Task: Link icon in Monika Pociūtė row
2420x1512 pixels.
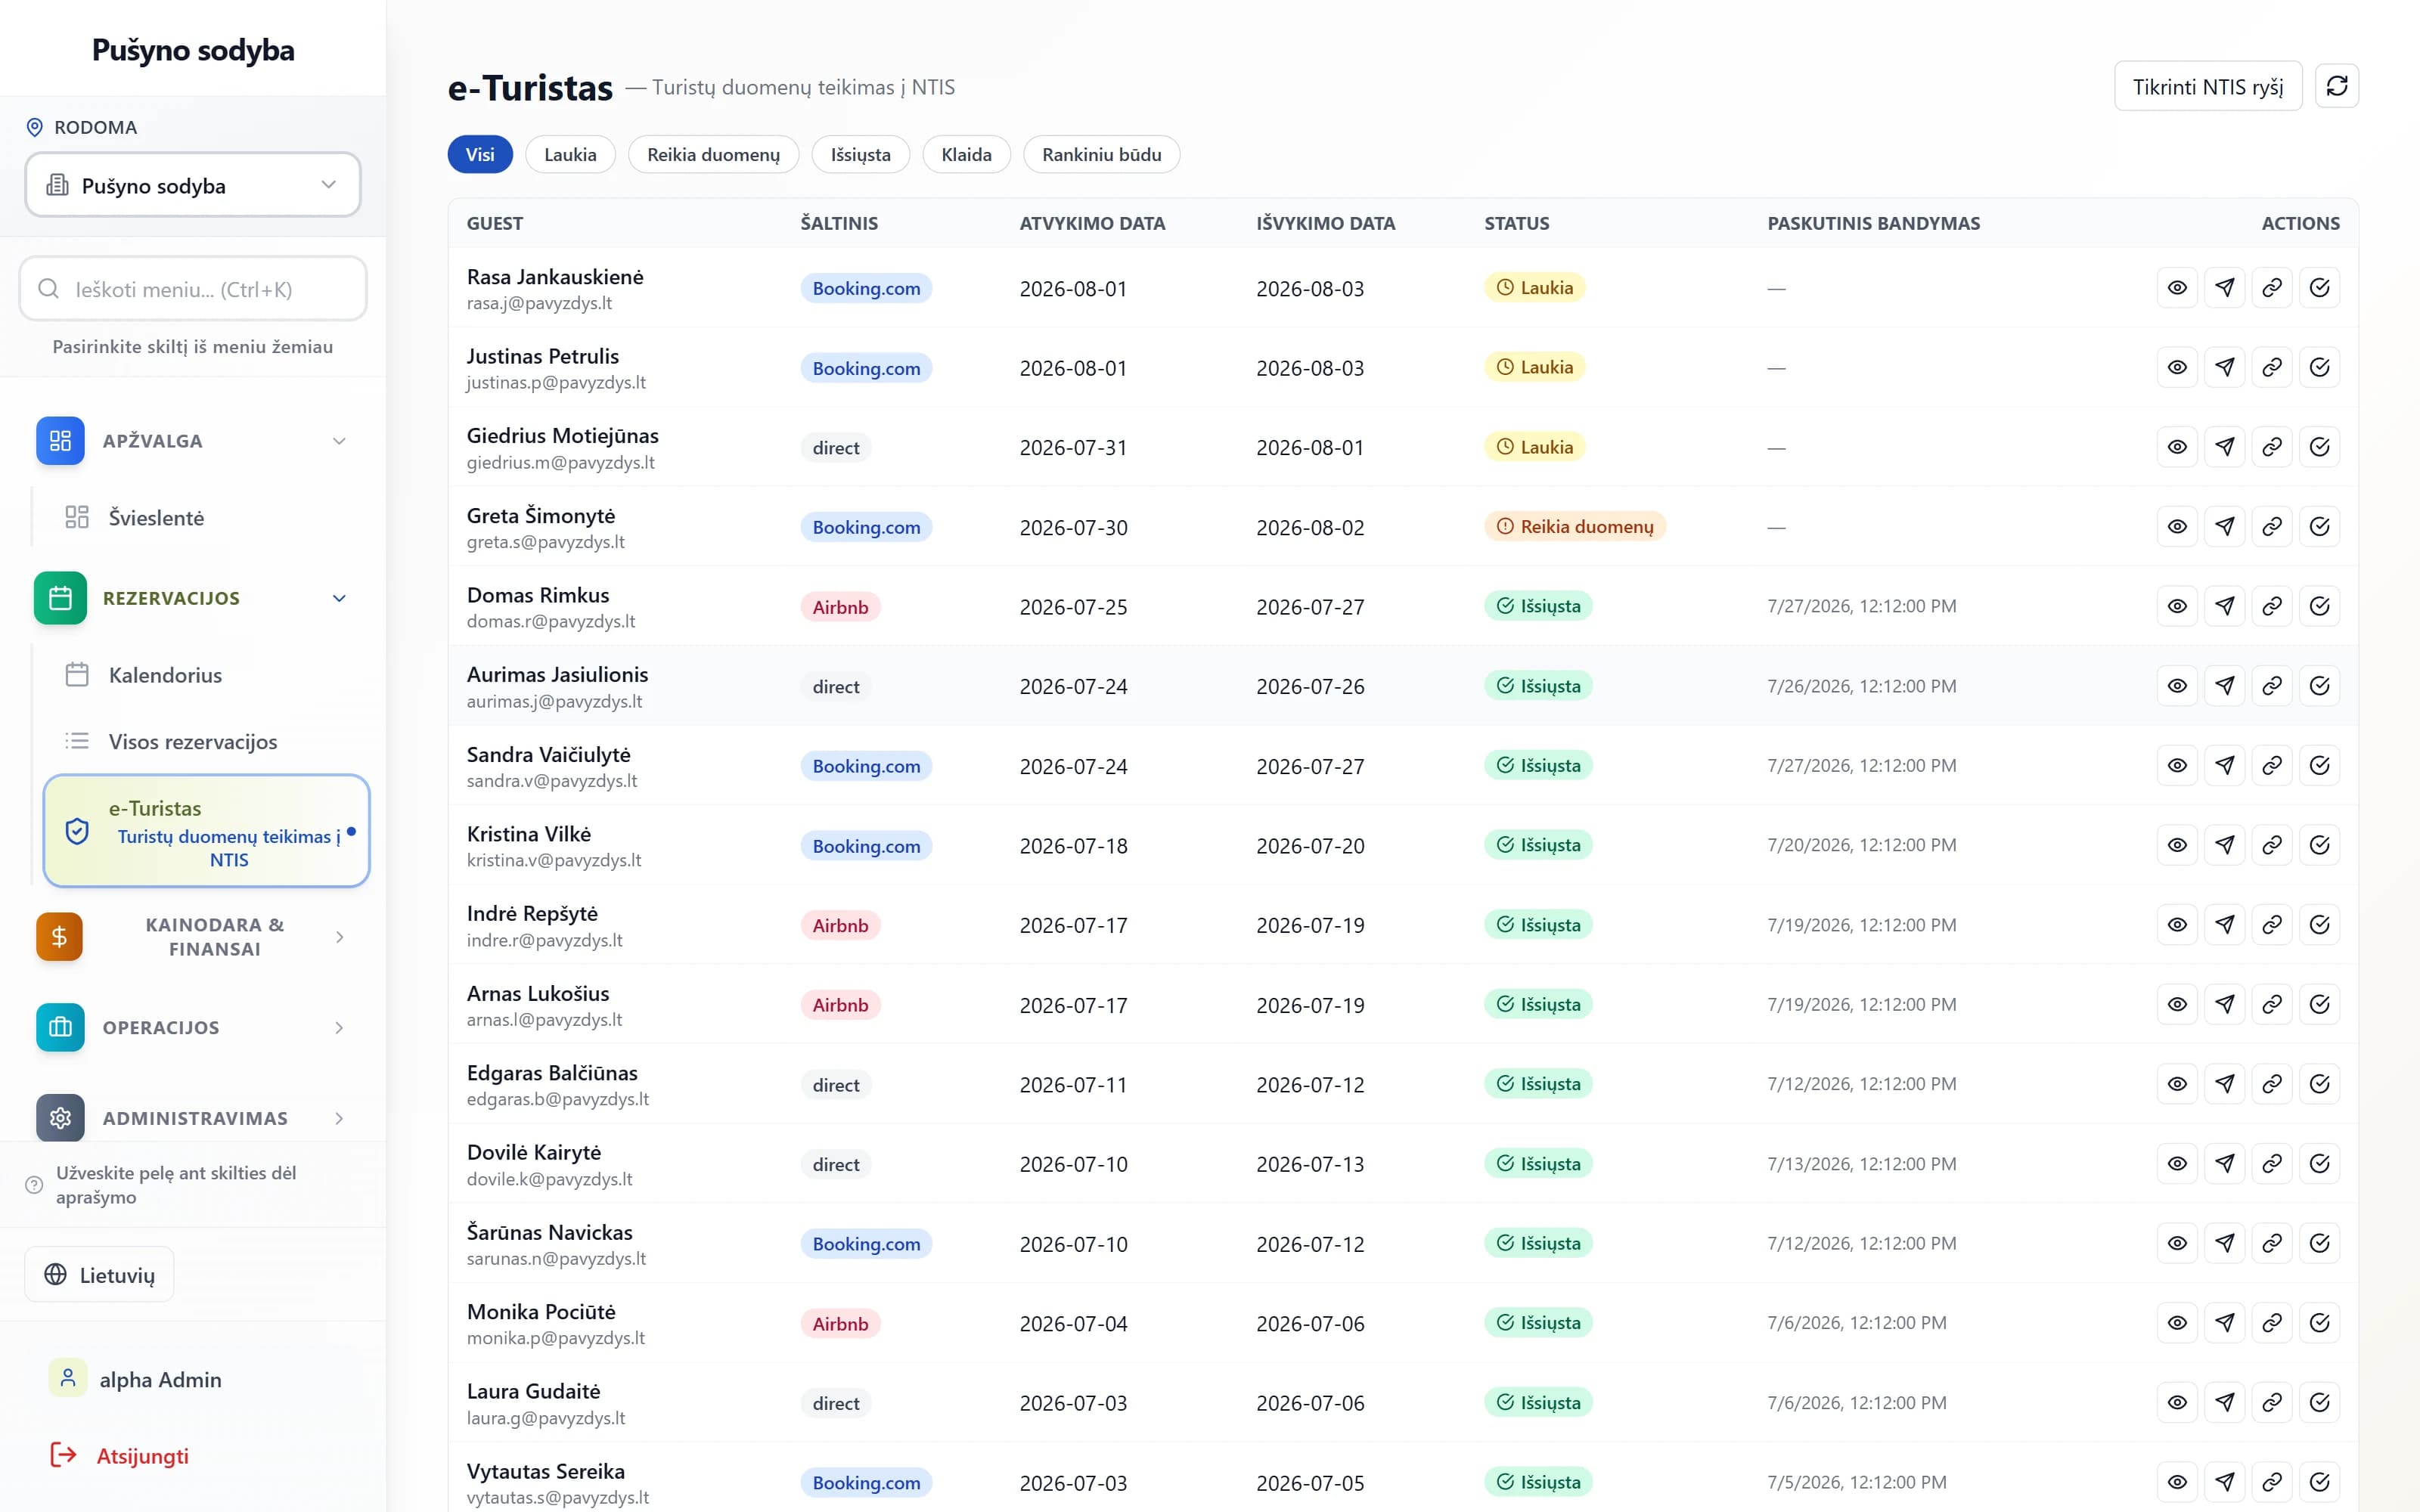Action: [2272, 1323]
